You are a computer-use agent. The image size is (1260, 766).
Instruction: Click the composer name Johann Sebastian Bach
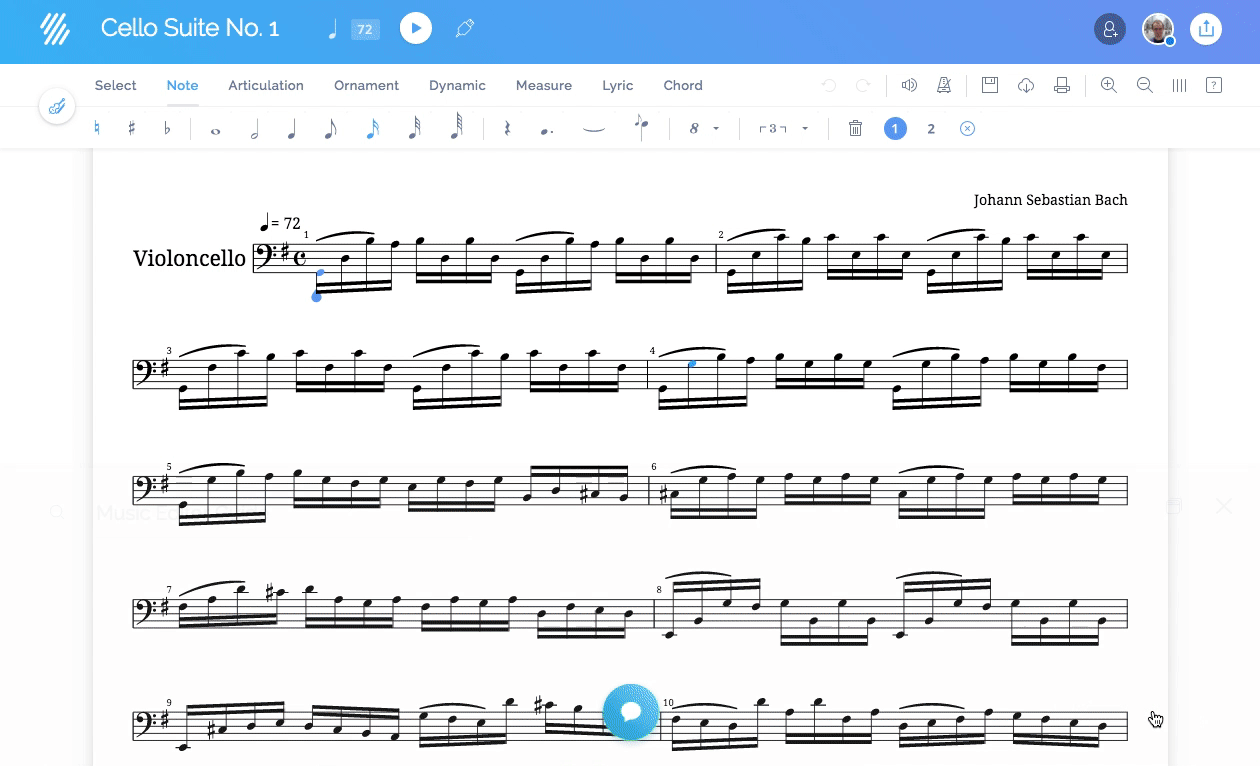1051,200
